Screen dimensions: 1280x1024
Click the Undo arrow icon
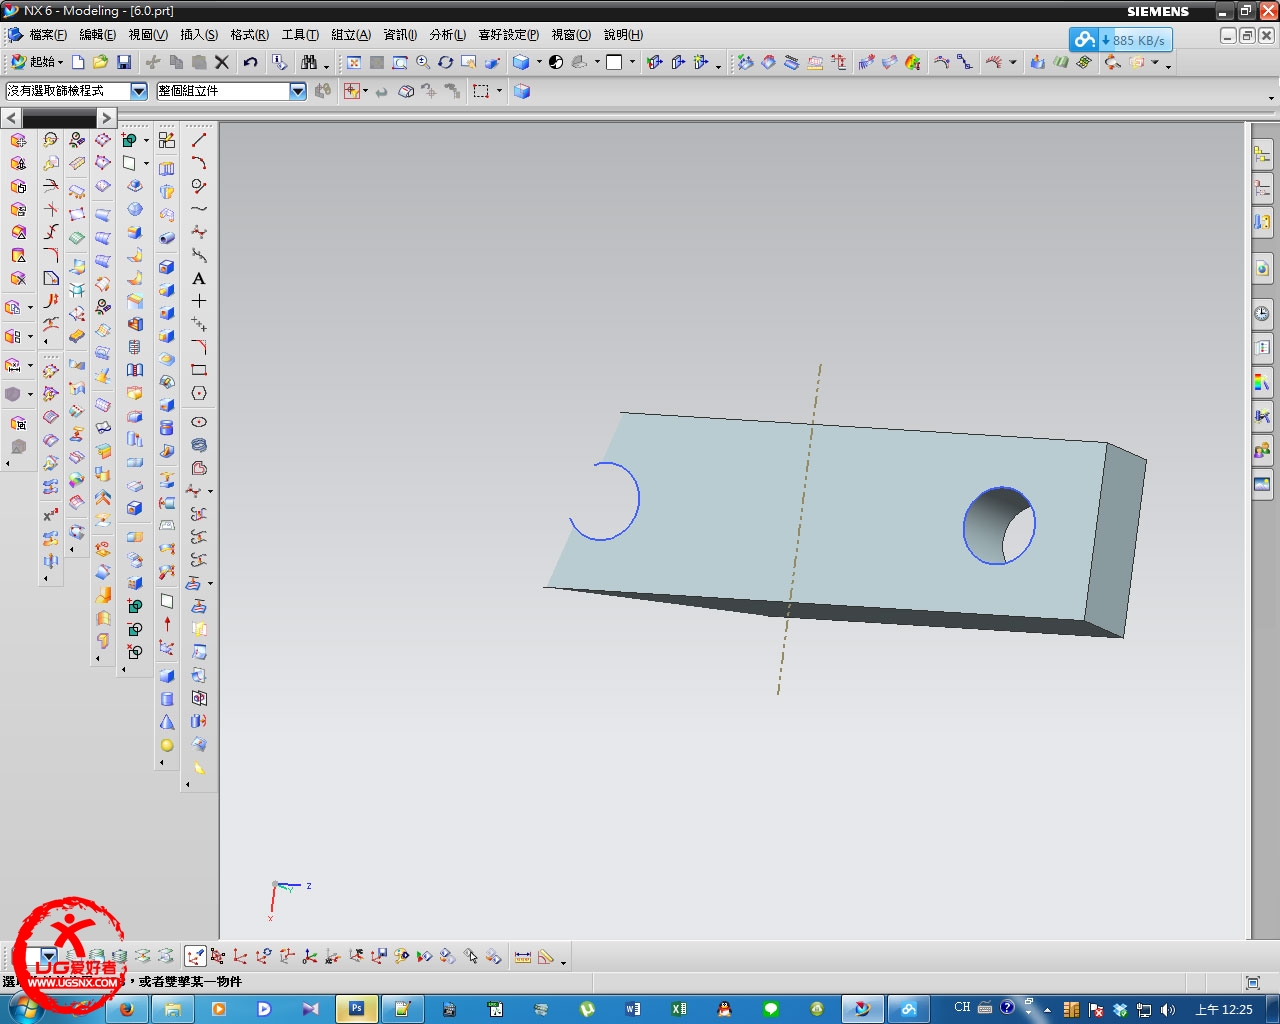click(x=250, y=62)
